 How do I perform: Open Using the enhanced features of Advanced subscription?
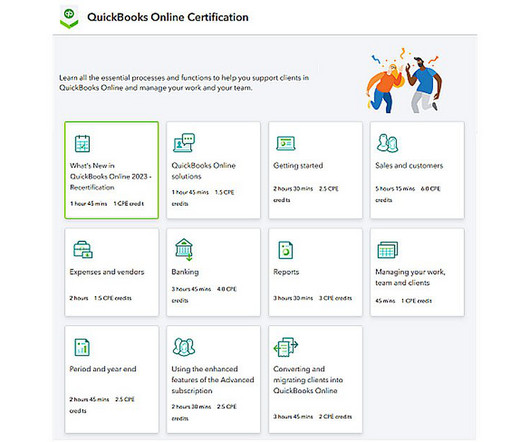tap(213, 380)
